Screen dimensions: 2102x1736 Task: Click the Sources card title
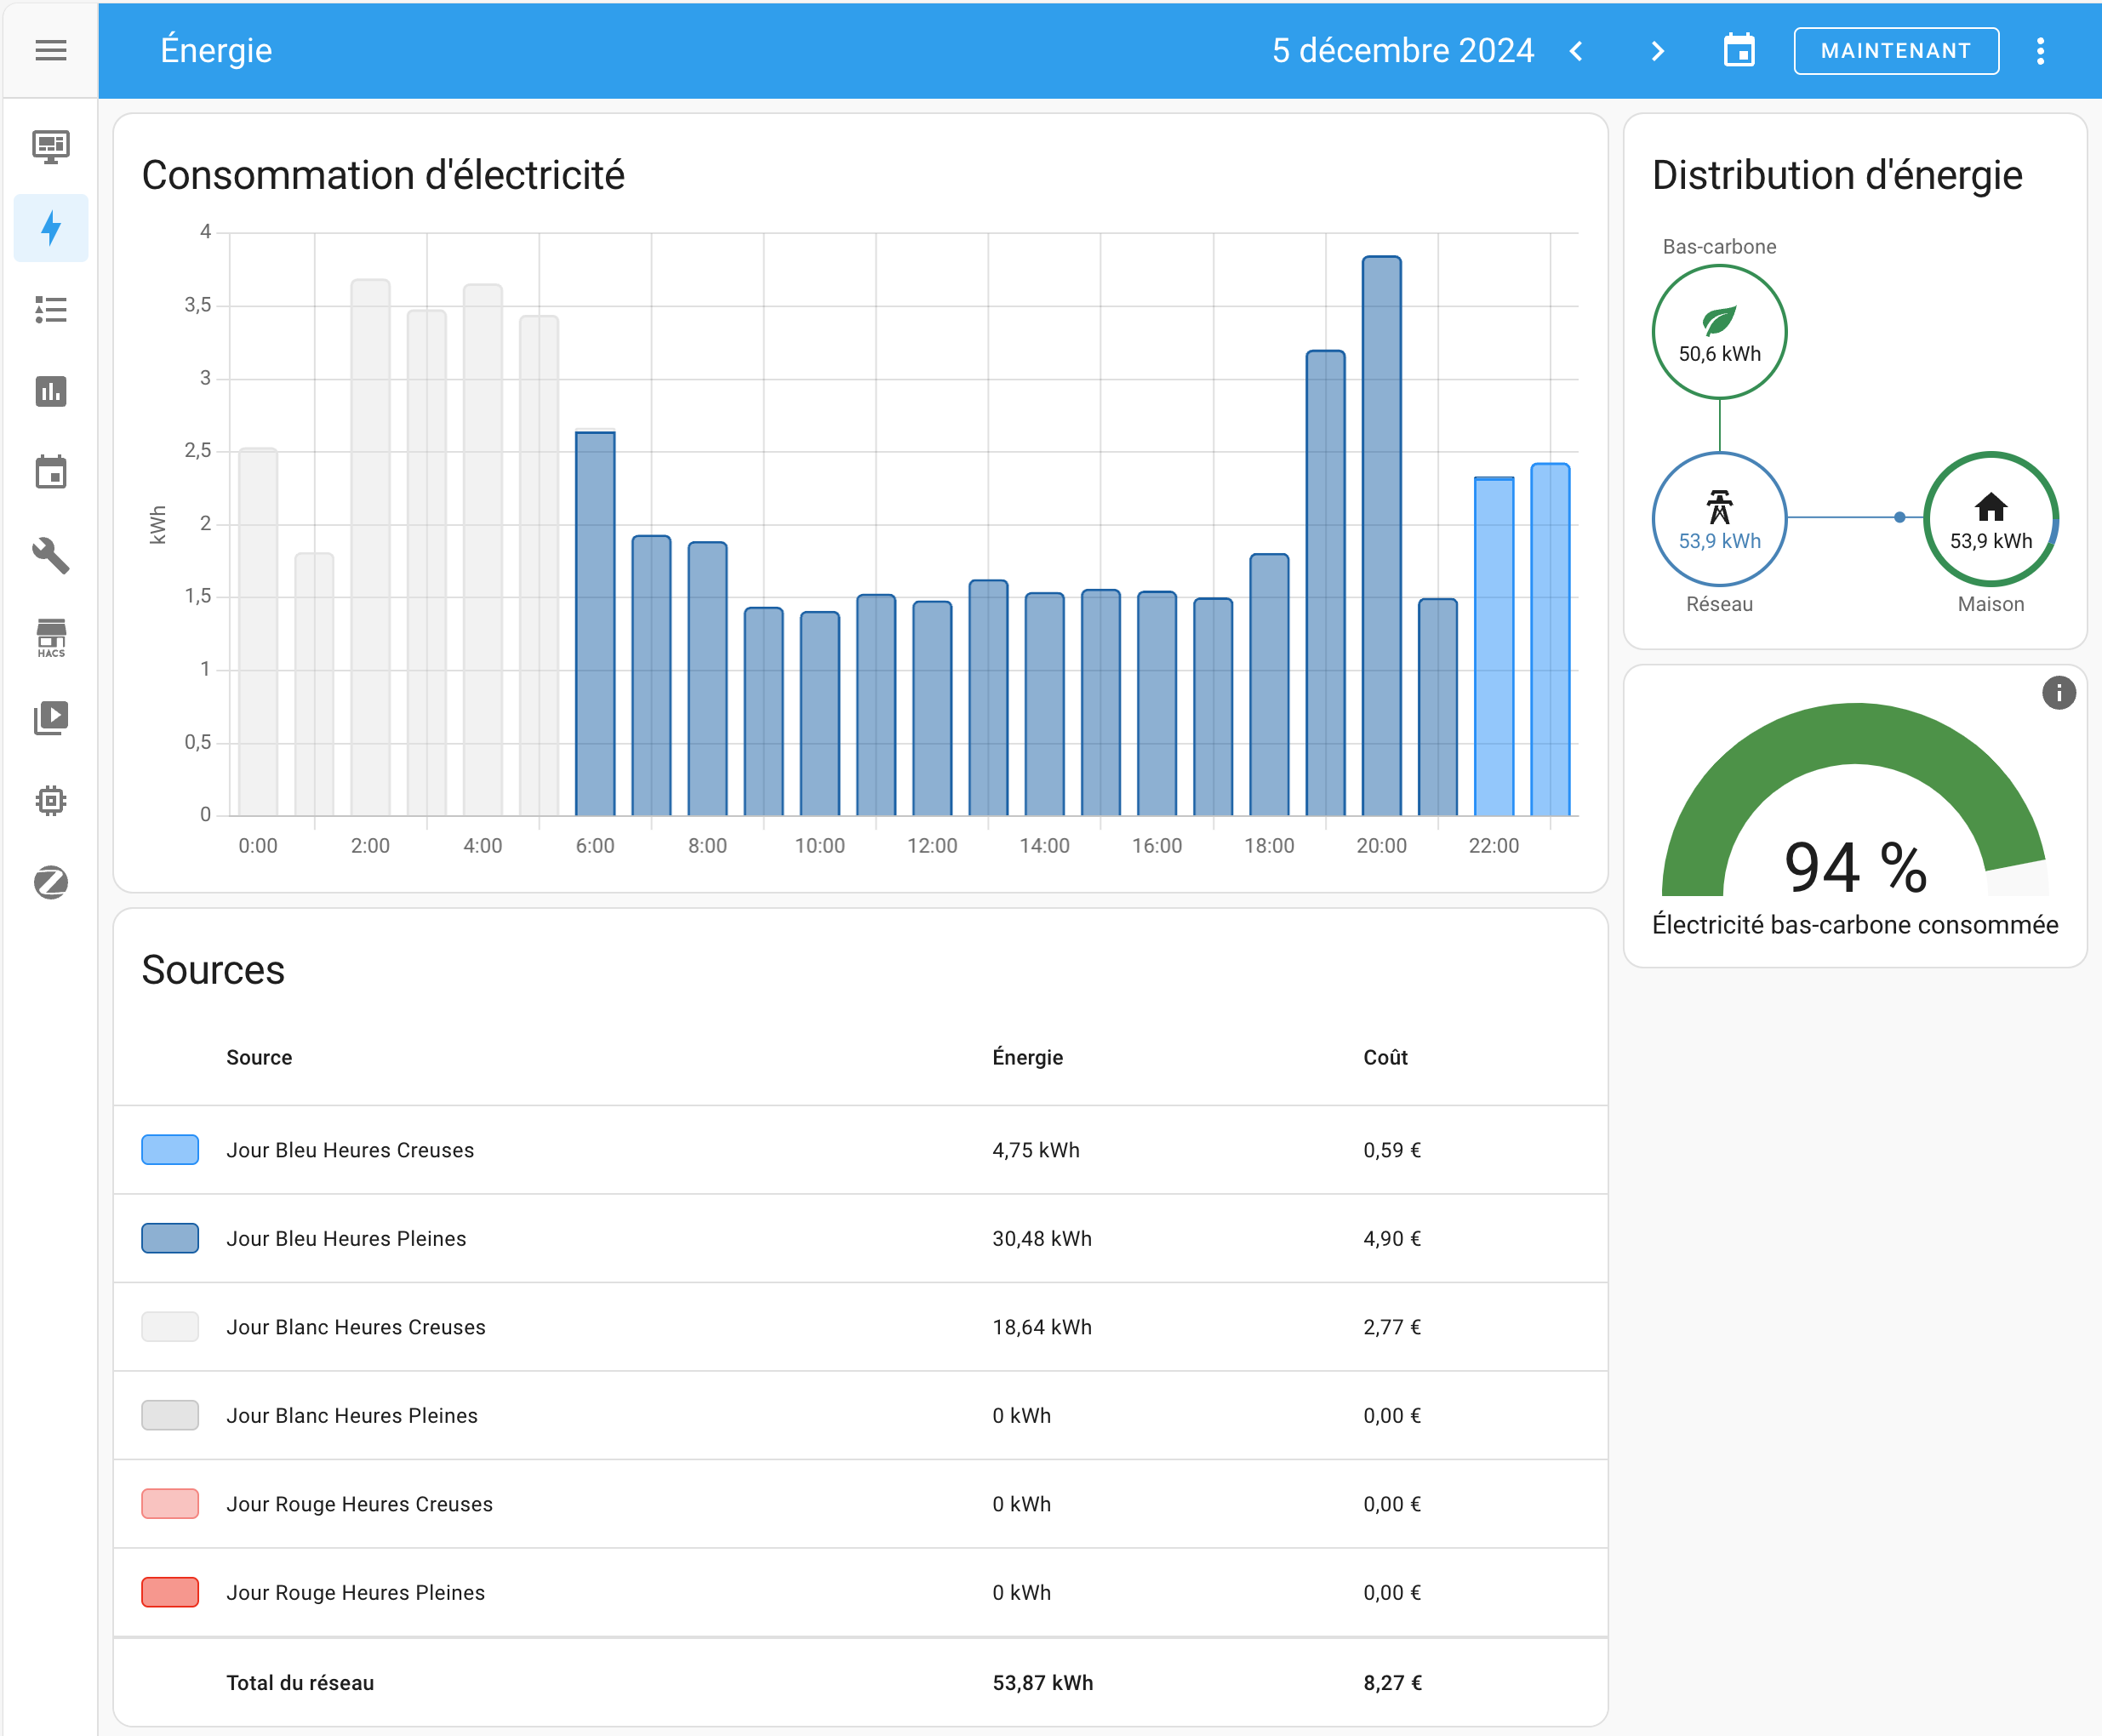(x=213, y=970)
